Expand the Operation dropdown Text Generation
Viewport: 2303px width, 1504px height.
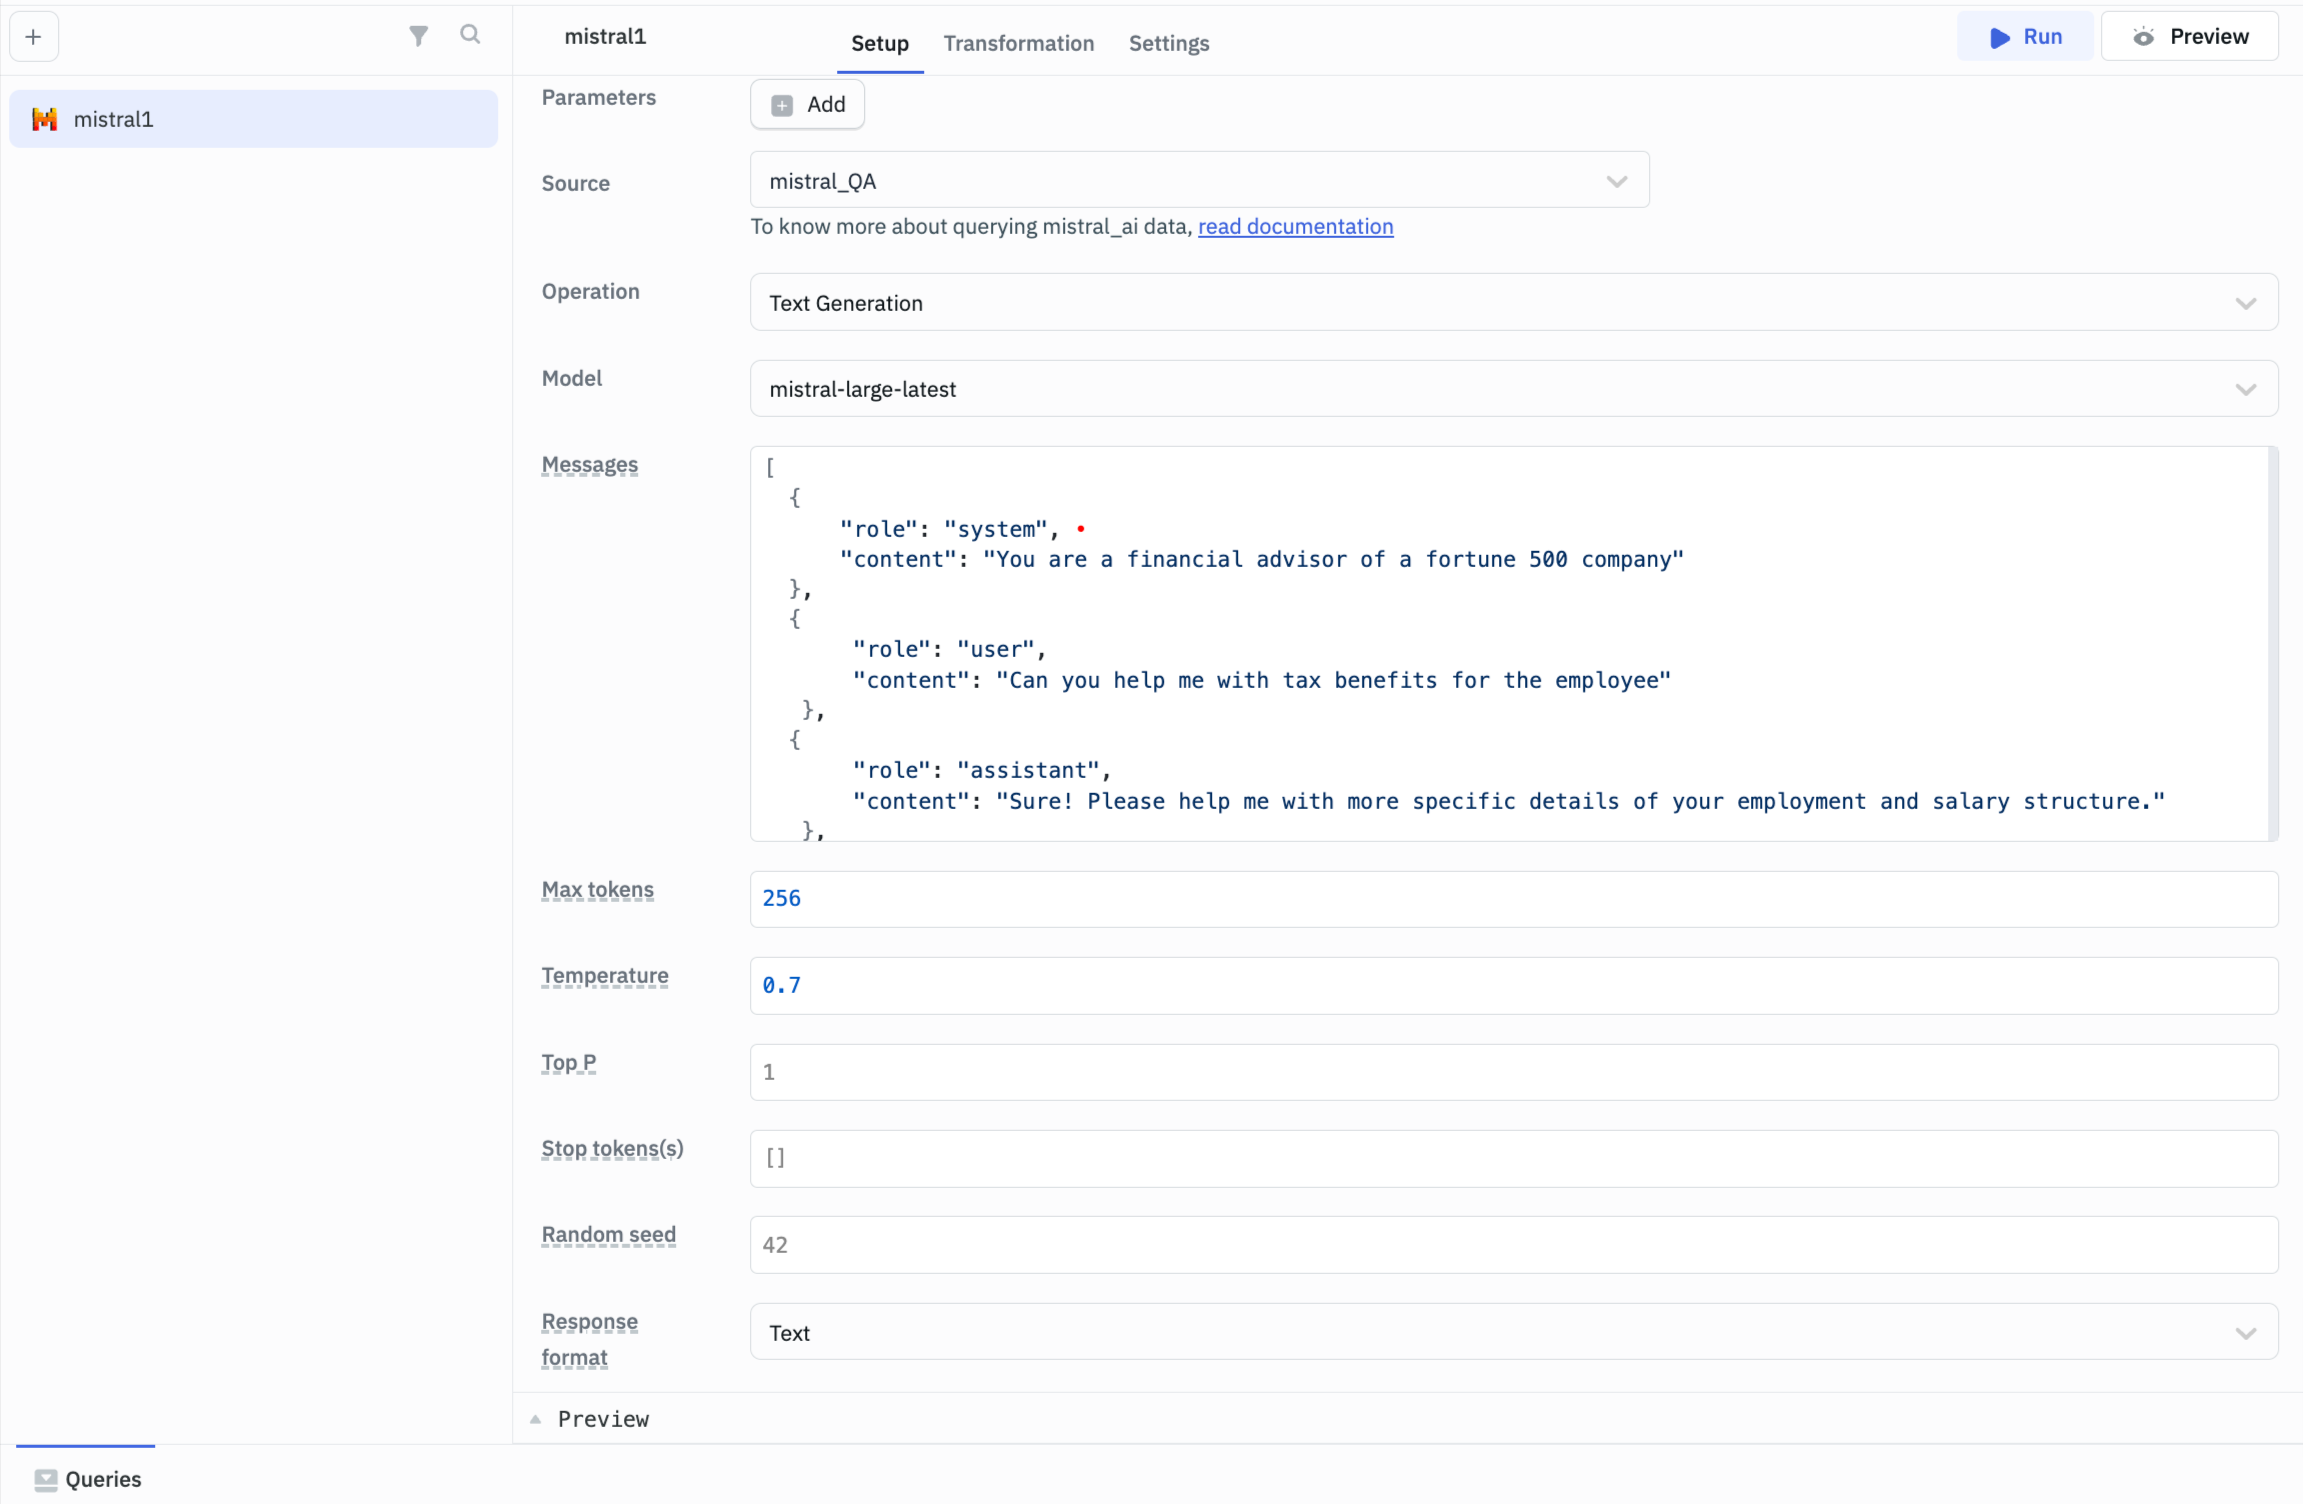coord(1513,303)
